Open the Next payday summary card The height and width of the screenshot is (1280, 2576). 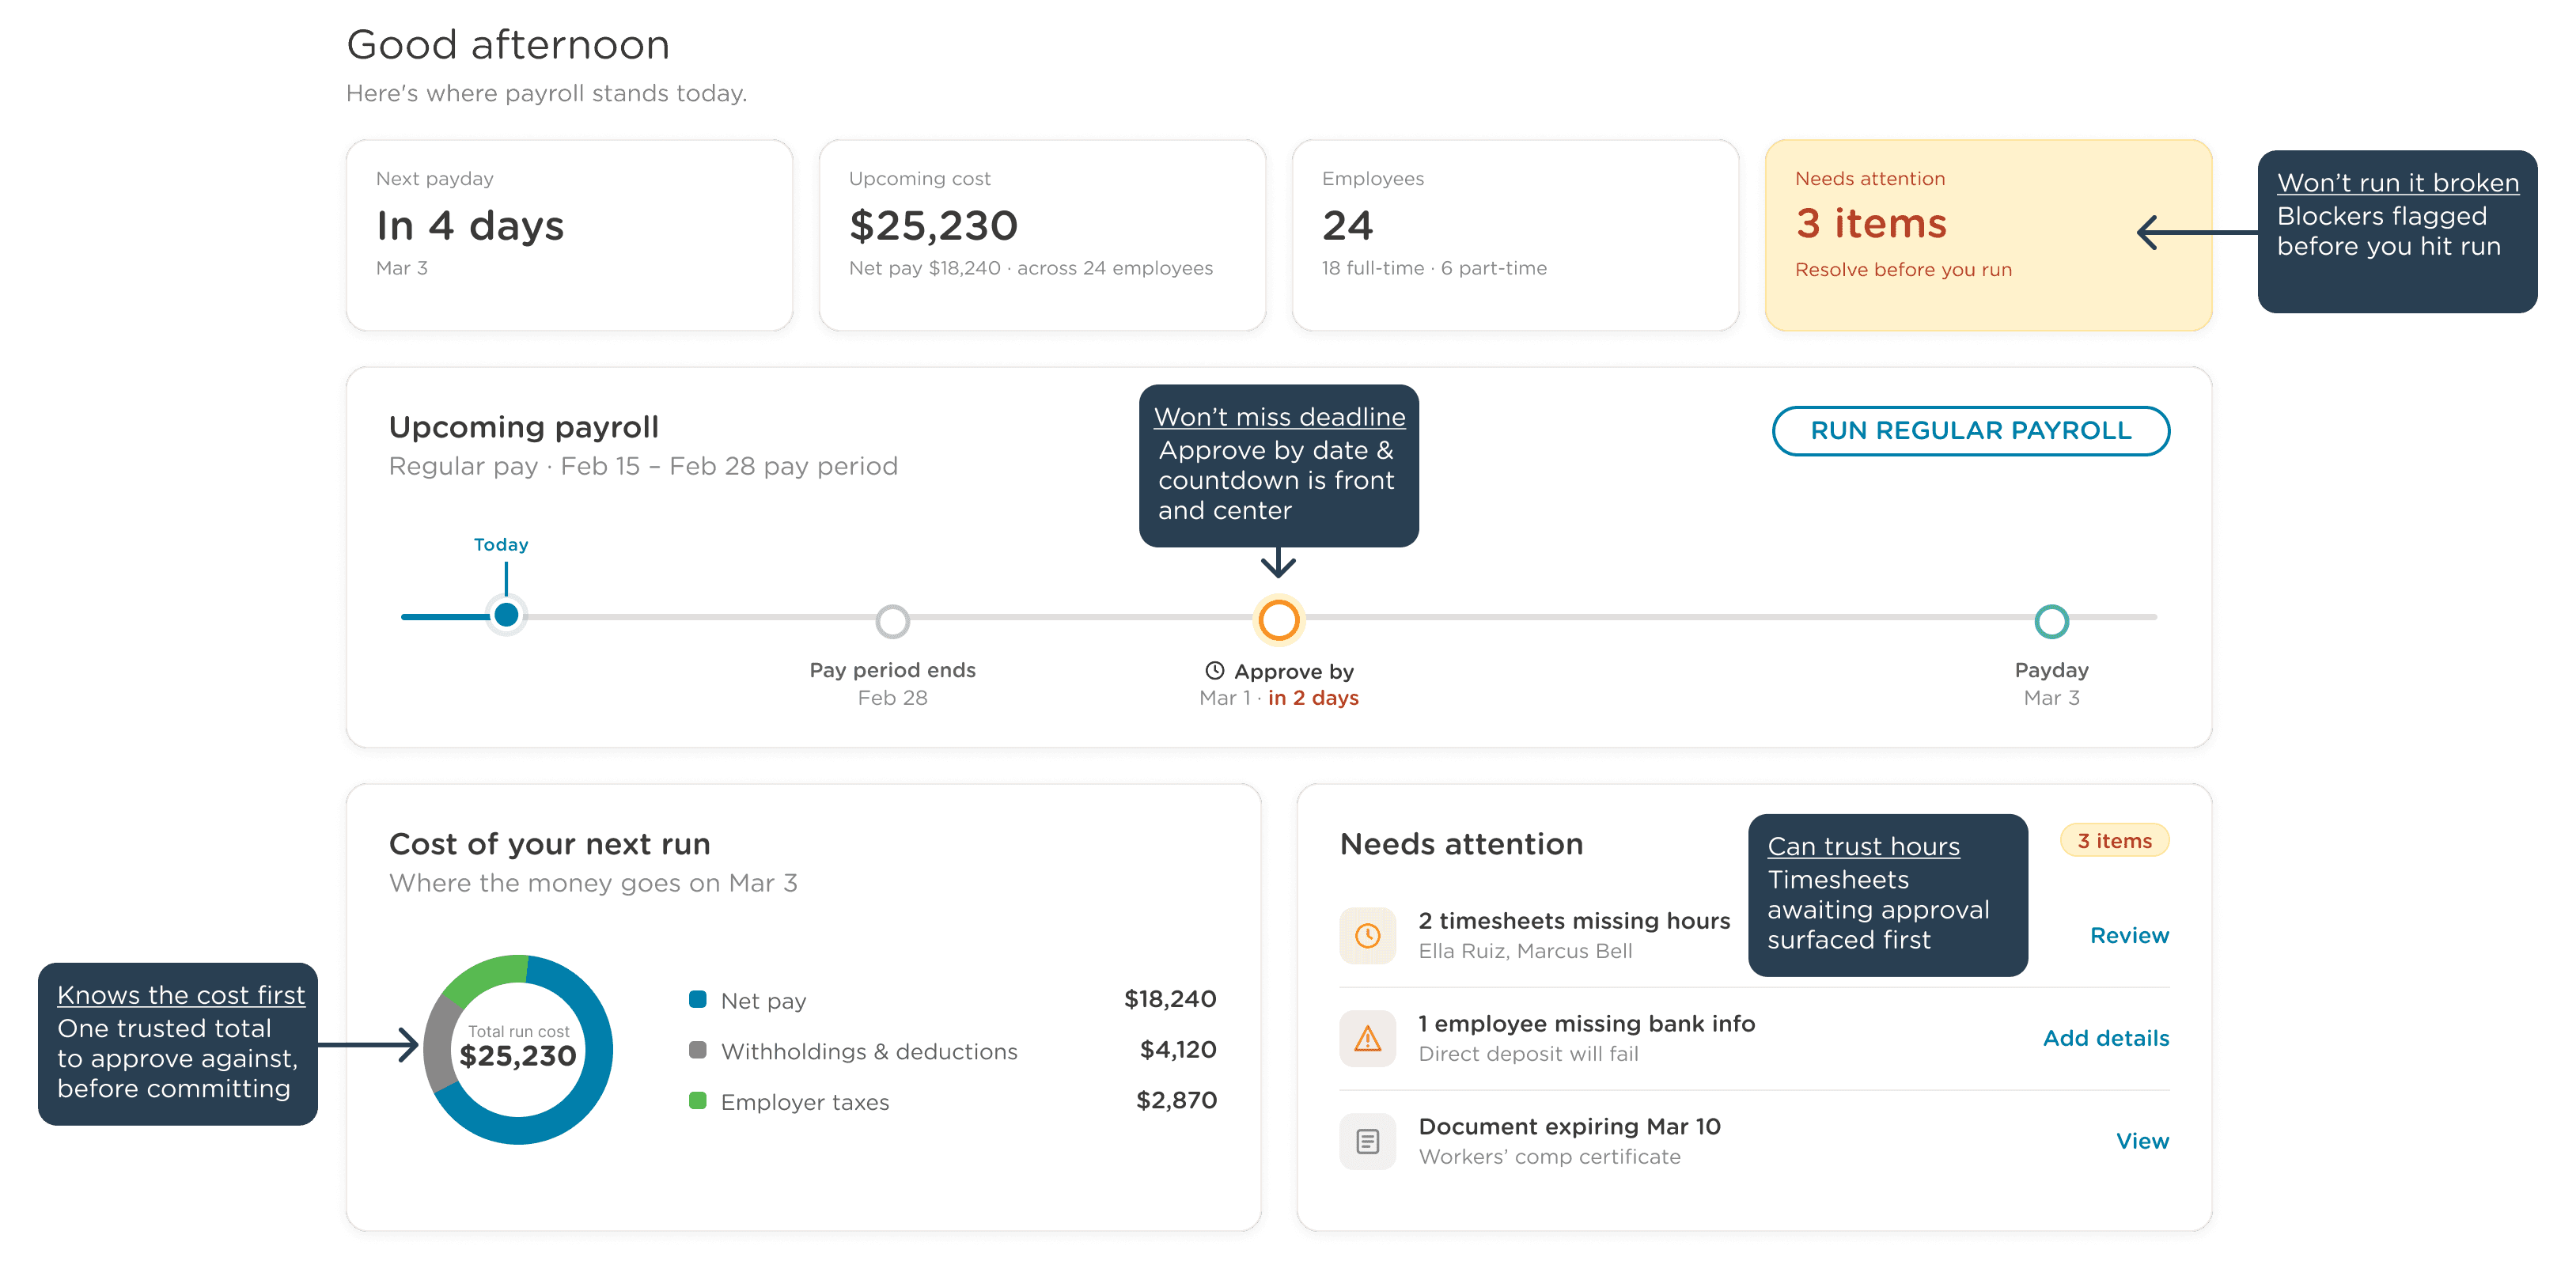569,235
